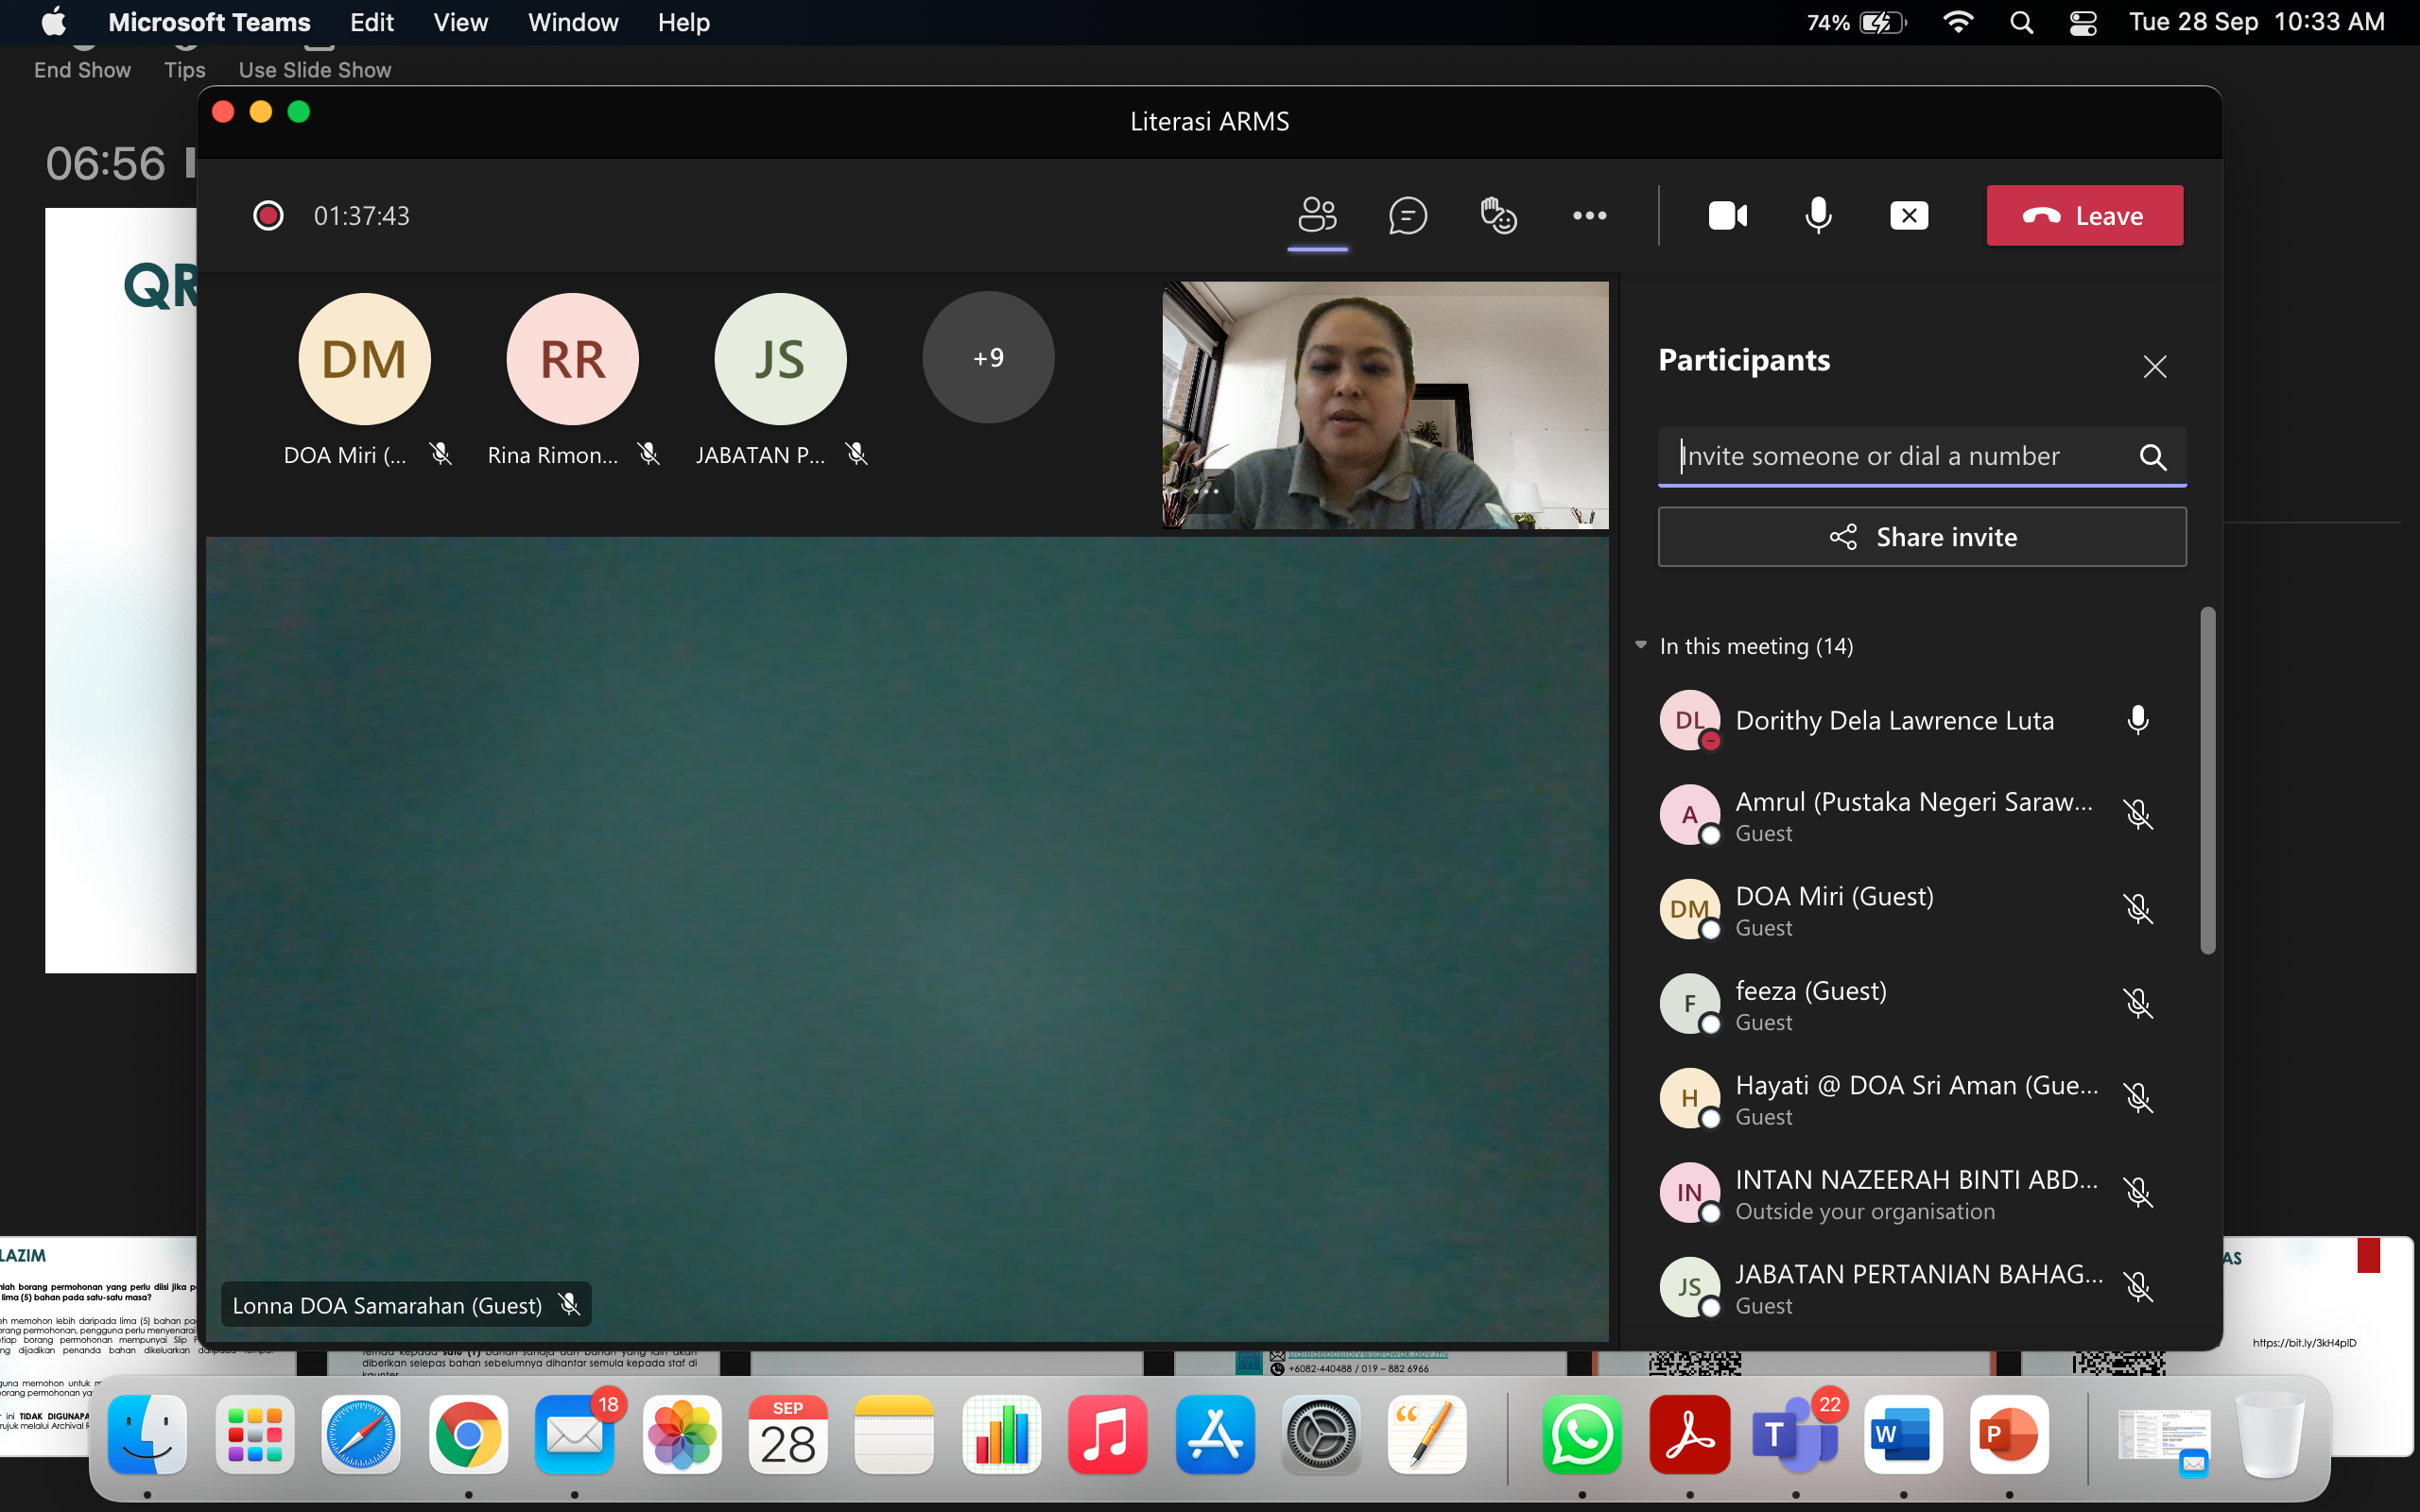The height and width of the screenshot is (1512, 2420).
Task: Open the Show participants icon in toolbar
Action: pyautogui.click(x=1317, y=215)
